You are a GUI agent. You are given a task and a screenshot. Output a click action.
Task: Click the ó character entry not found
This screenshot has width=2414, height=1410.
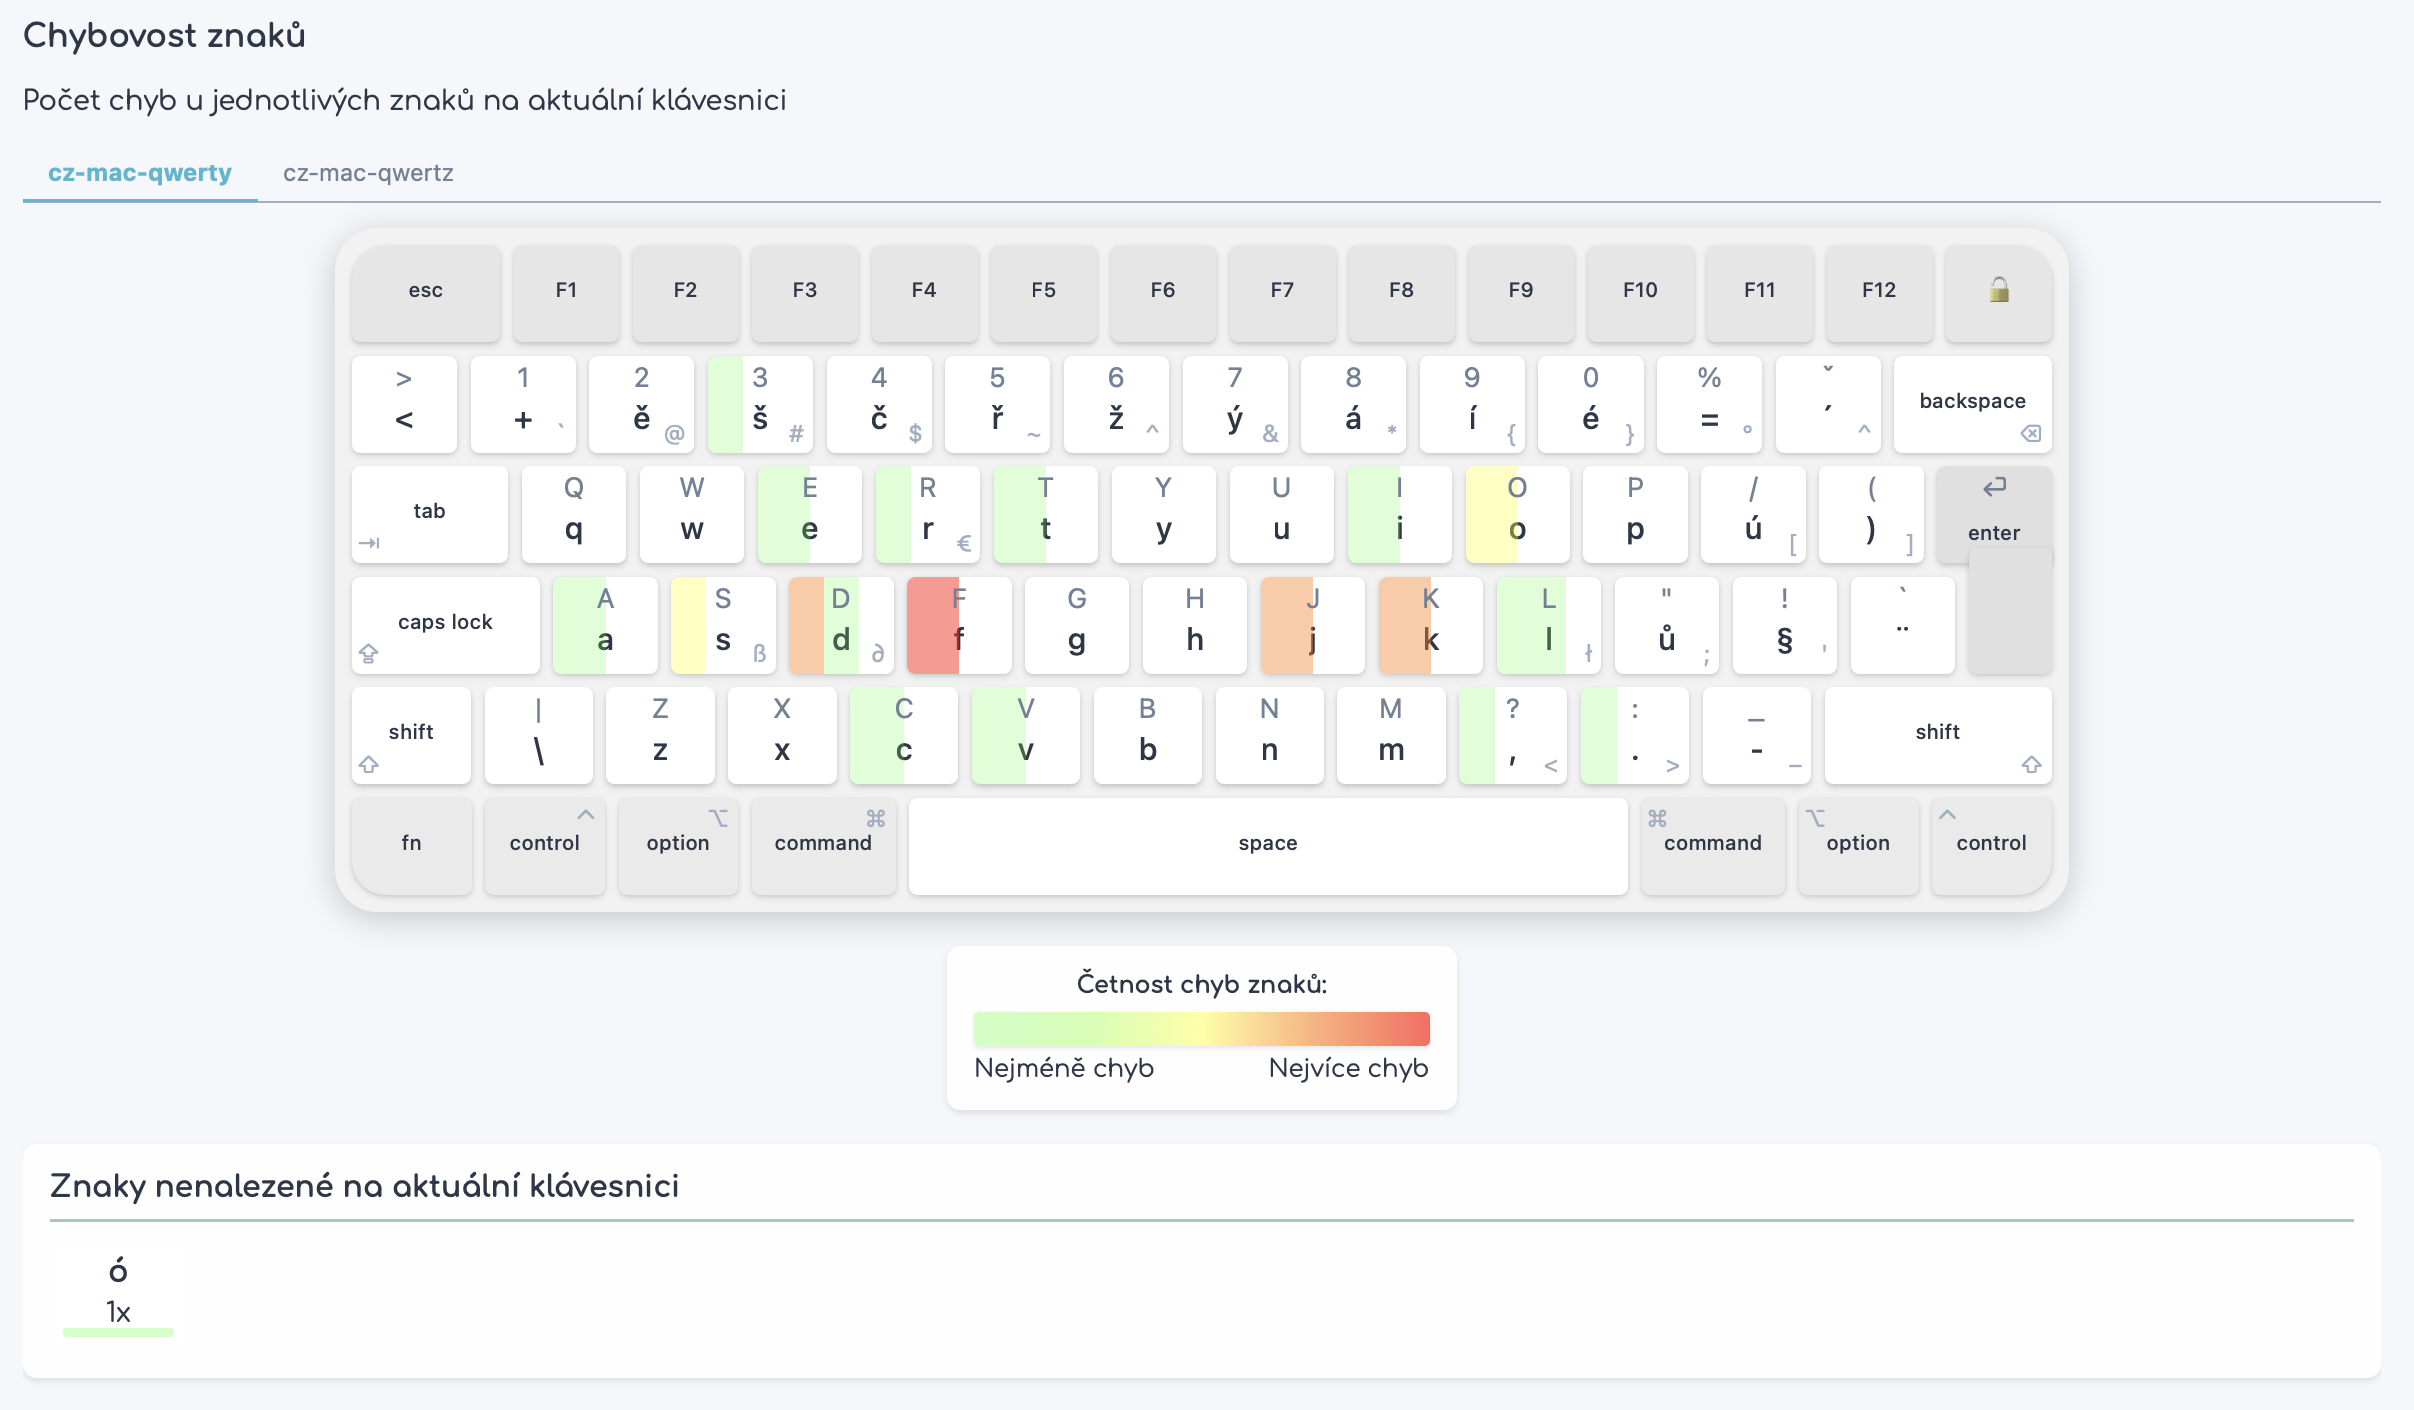(118, 1291)
